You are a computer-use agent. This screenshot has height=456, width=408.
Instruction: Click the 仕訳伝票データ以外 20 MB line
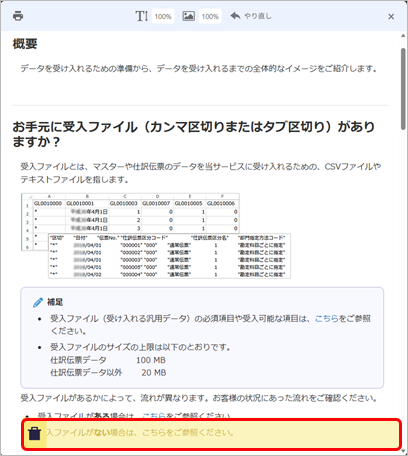pos(108,373)
